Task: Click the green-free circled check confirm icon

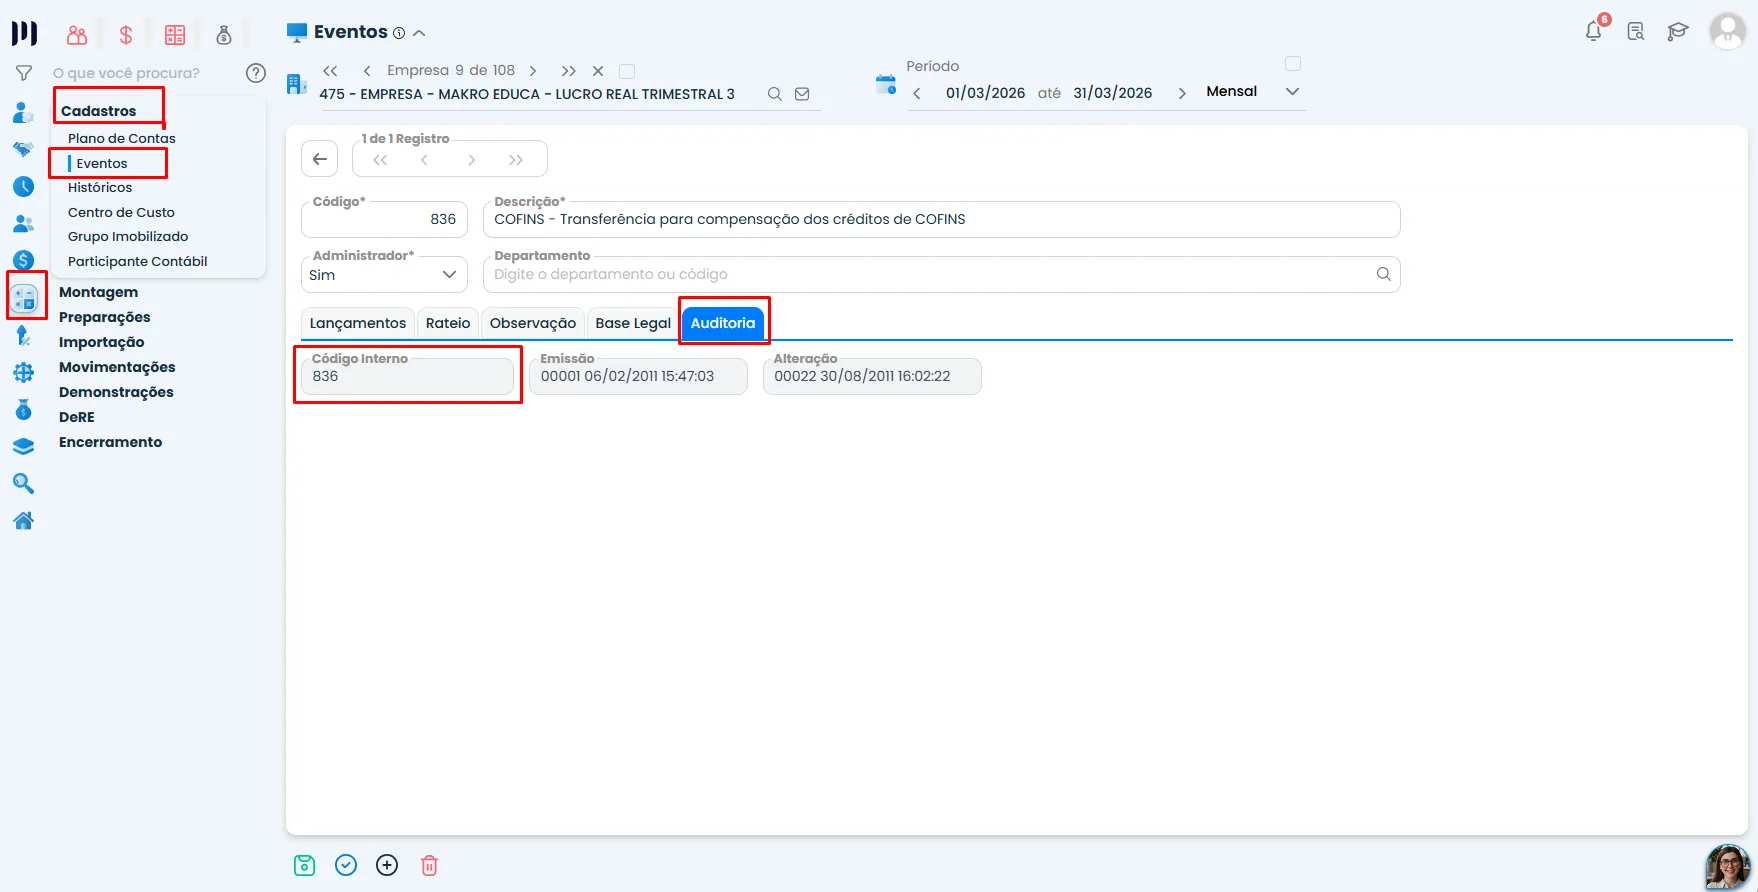Action: pyautogui.click(x=346, y=866)
